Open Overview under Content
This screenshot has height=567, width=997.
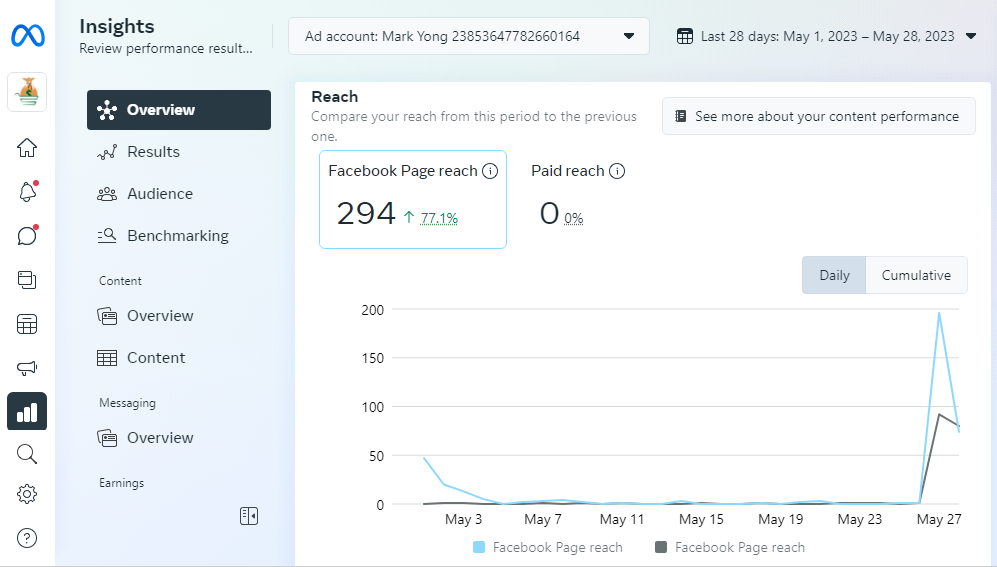[179, 316]
